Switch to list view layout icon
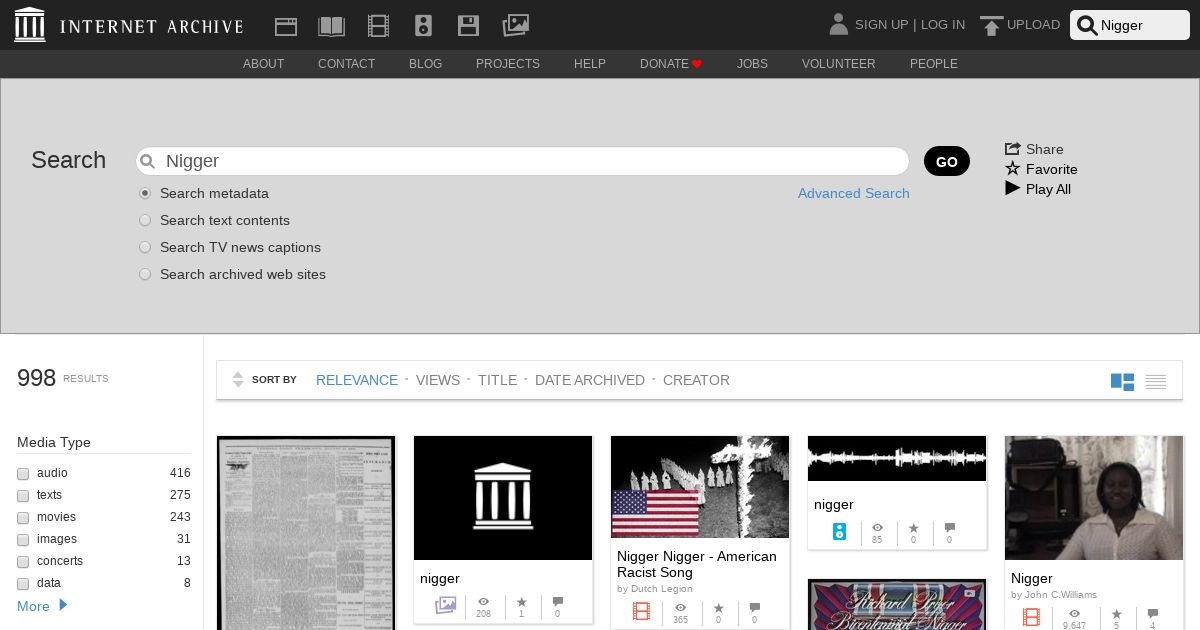1200x630 pixels. tap(1156, 382)
